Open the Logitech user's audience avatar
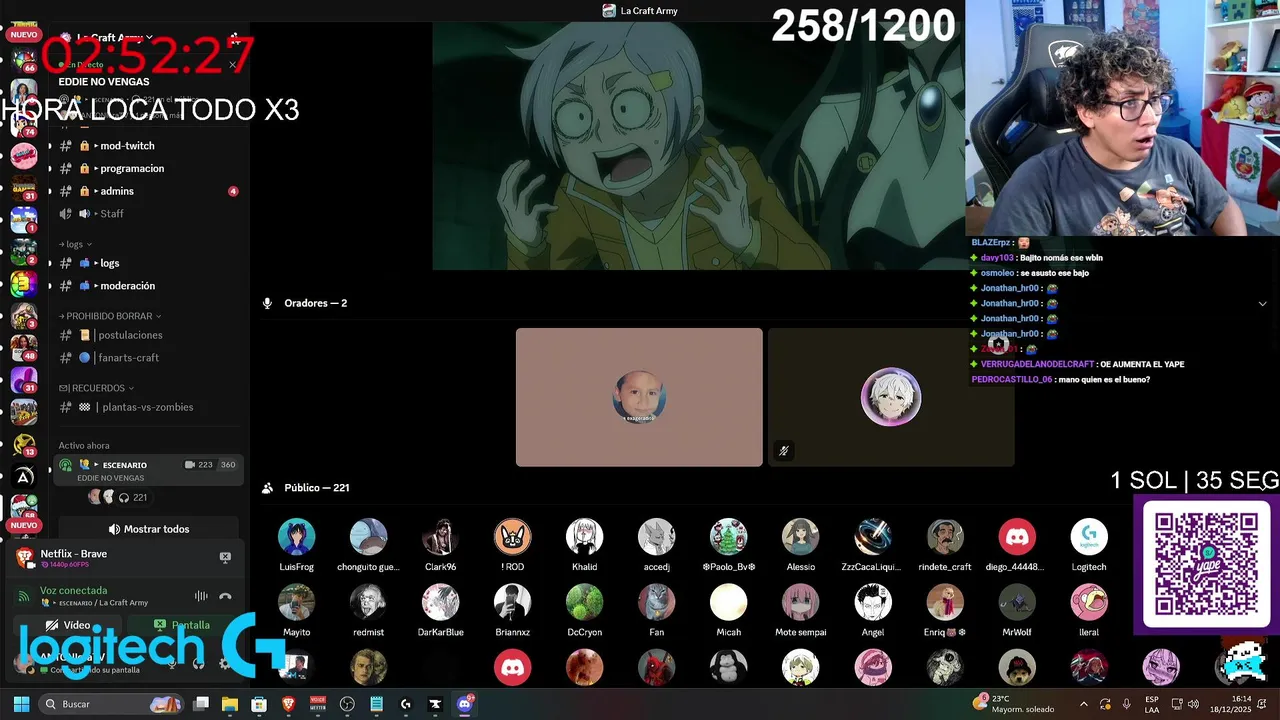The width and height of the screenshot is (1280, 720). (1089, 537)
